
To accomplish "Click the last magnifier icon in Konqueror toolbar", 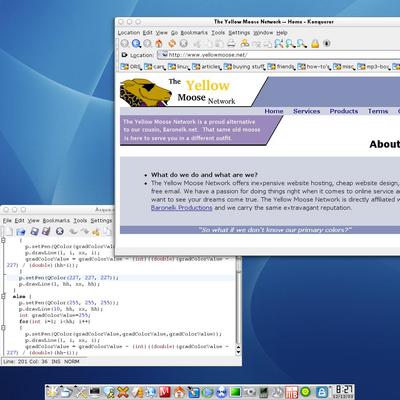I will coord(302,43).
